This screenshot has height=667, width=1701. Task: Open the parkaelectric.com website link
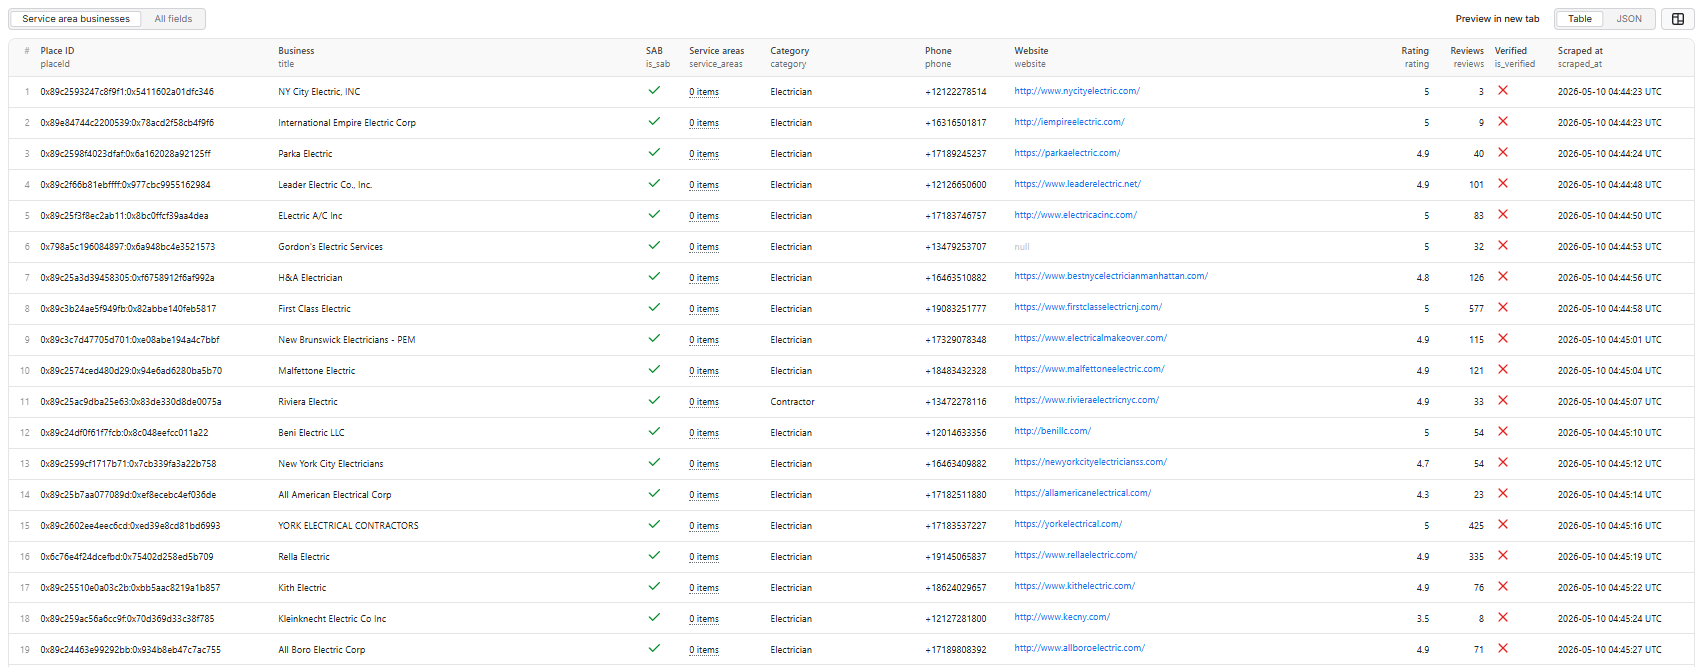pos(1067,153)
